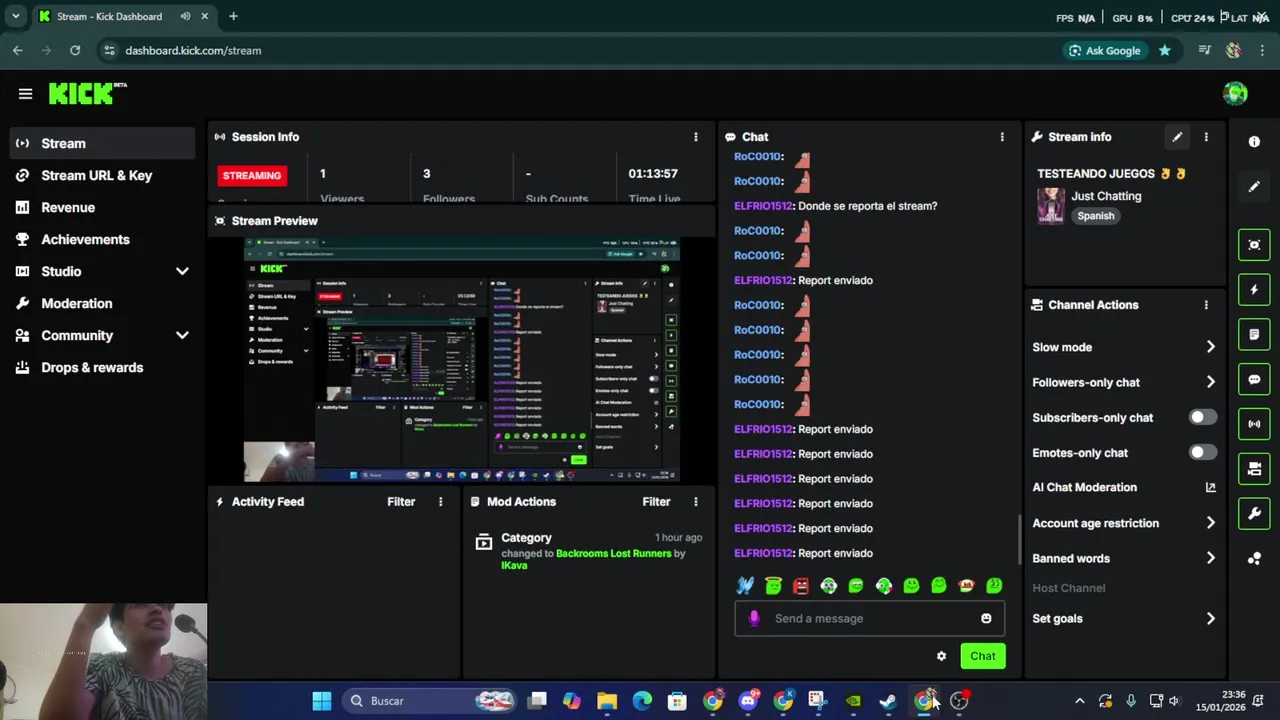1280x720 pixels.
Task: Click the Buscar taskbar search box
Action: 431,701
